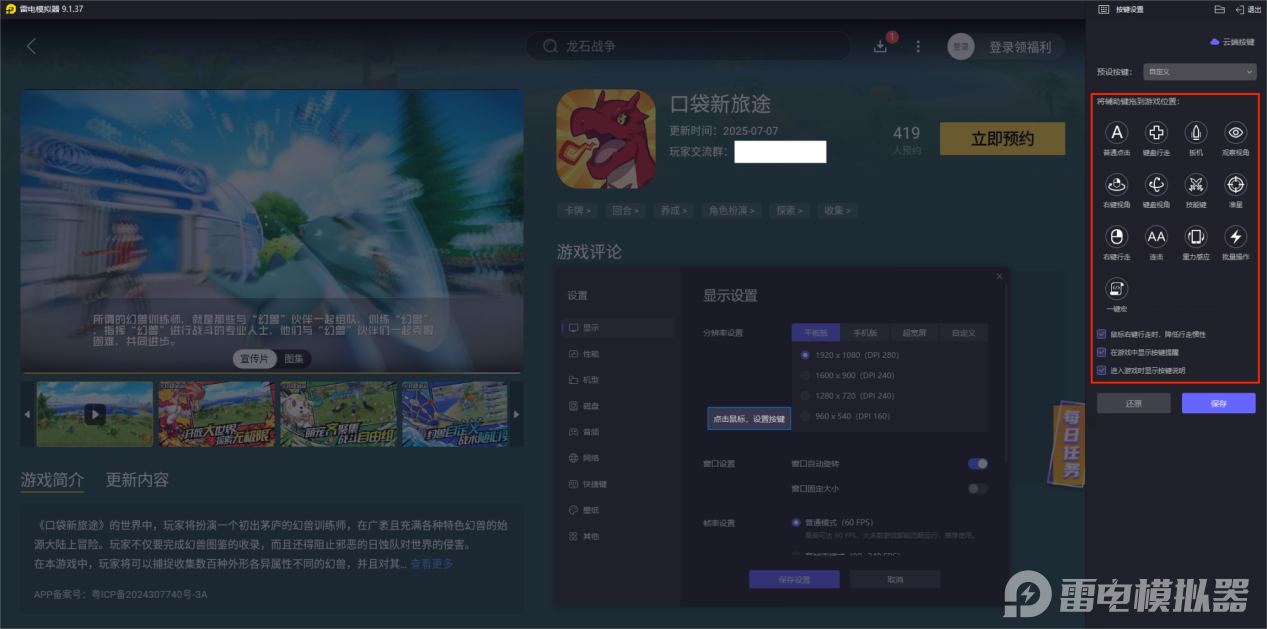Viewport: 1267px width, 629px height.
Task: Close the settings dialog with X
Action: pyautogui.click(x=999, y=276)
